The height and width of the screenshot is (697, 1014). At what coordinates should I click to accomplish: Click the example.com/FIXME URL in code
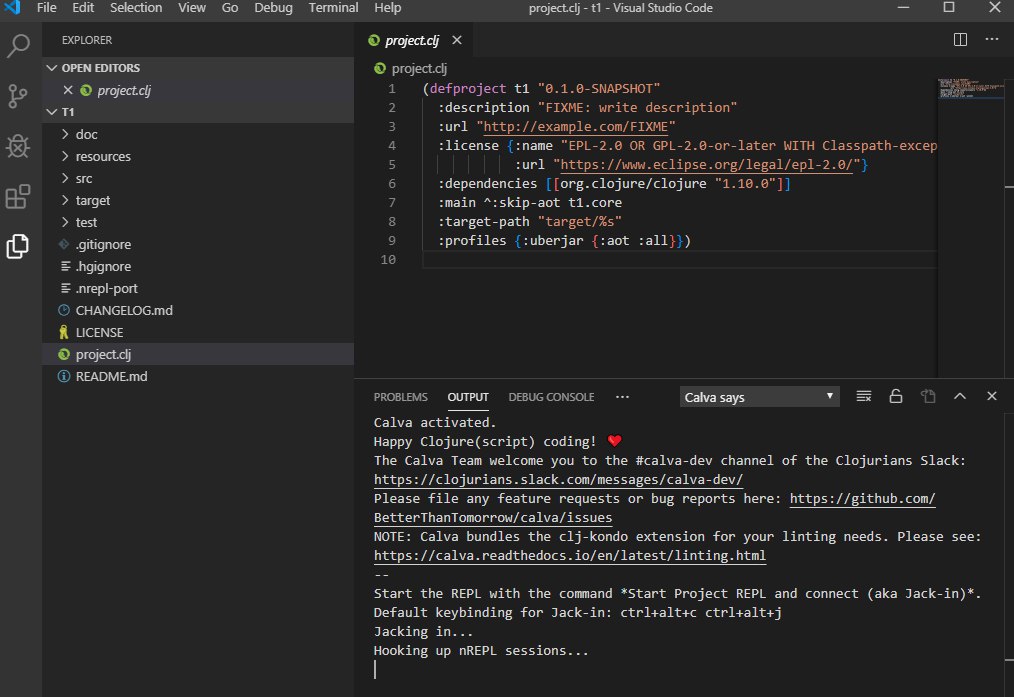pyautogui.click(x=576, y=127)
